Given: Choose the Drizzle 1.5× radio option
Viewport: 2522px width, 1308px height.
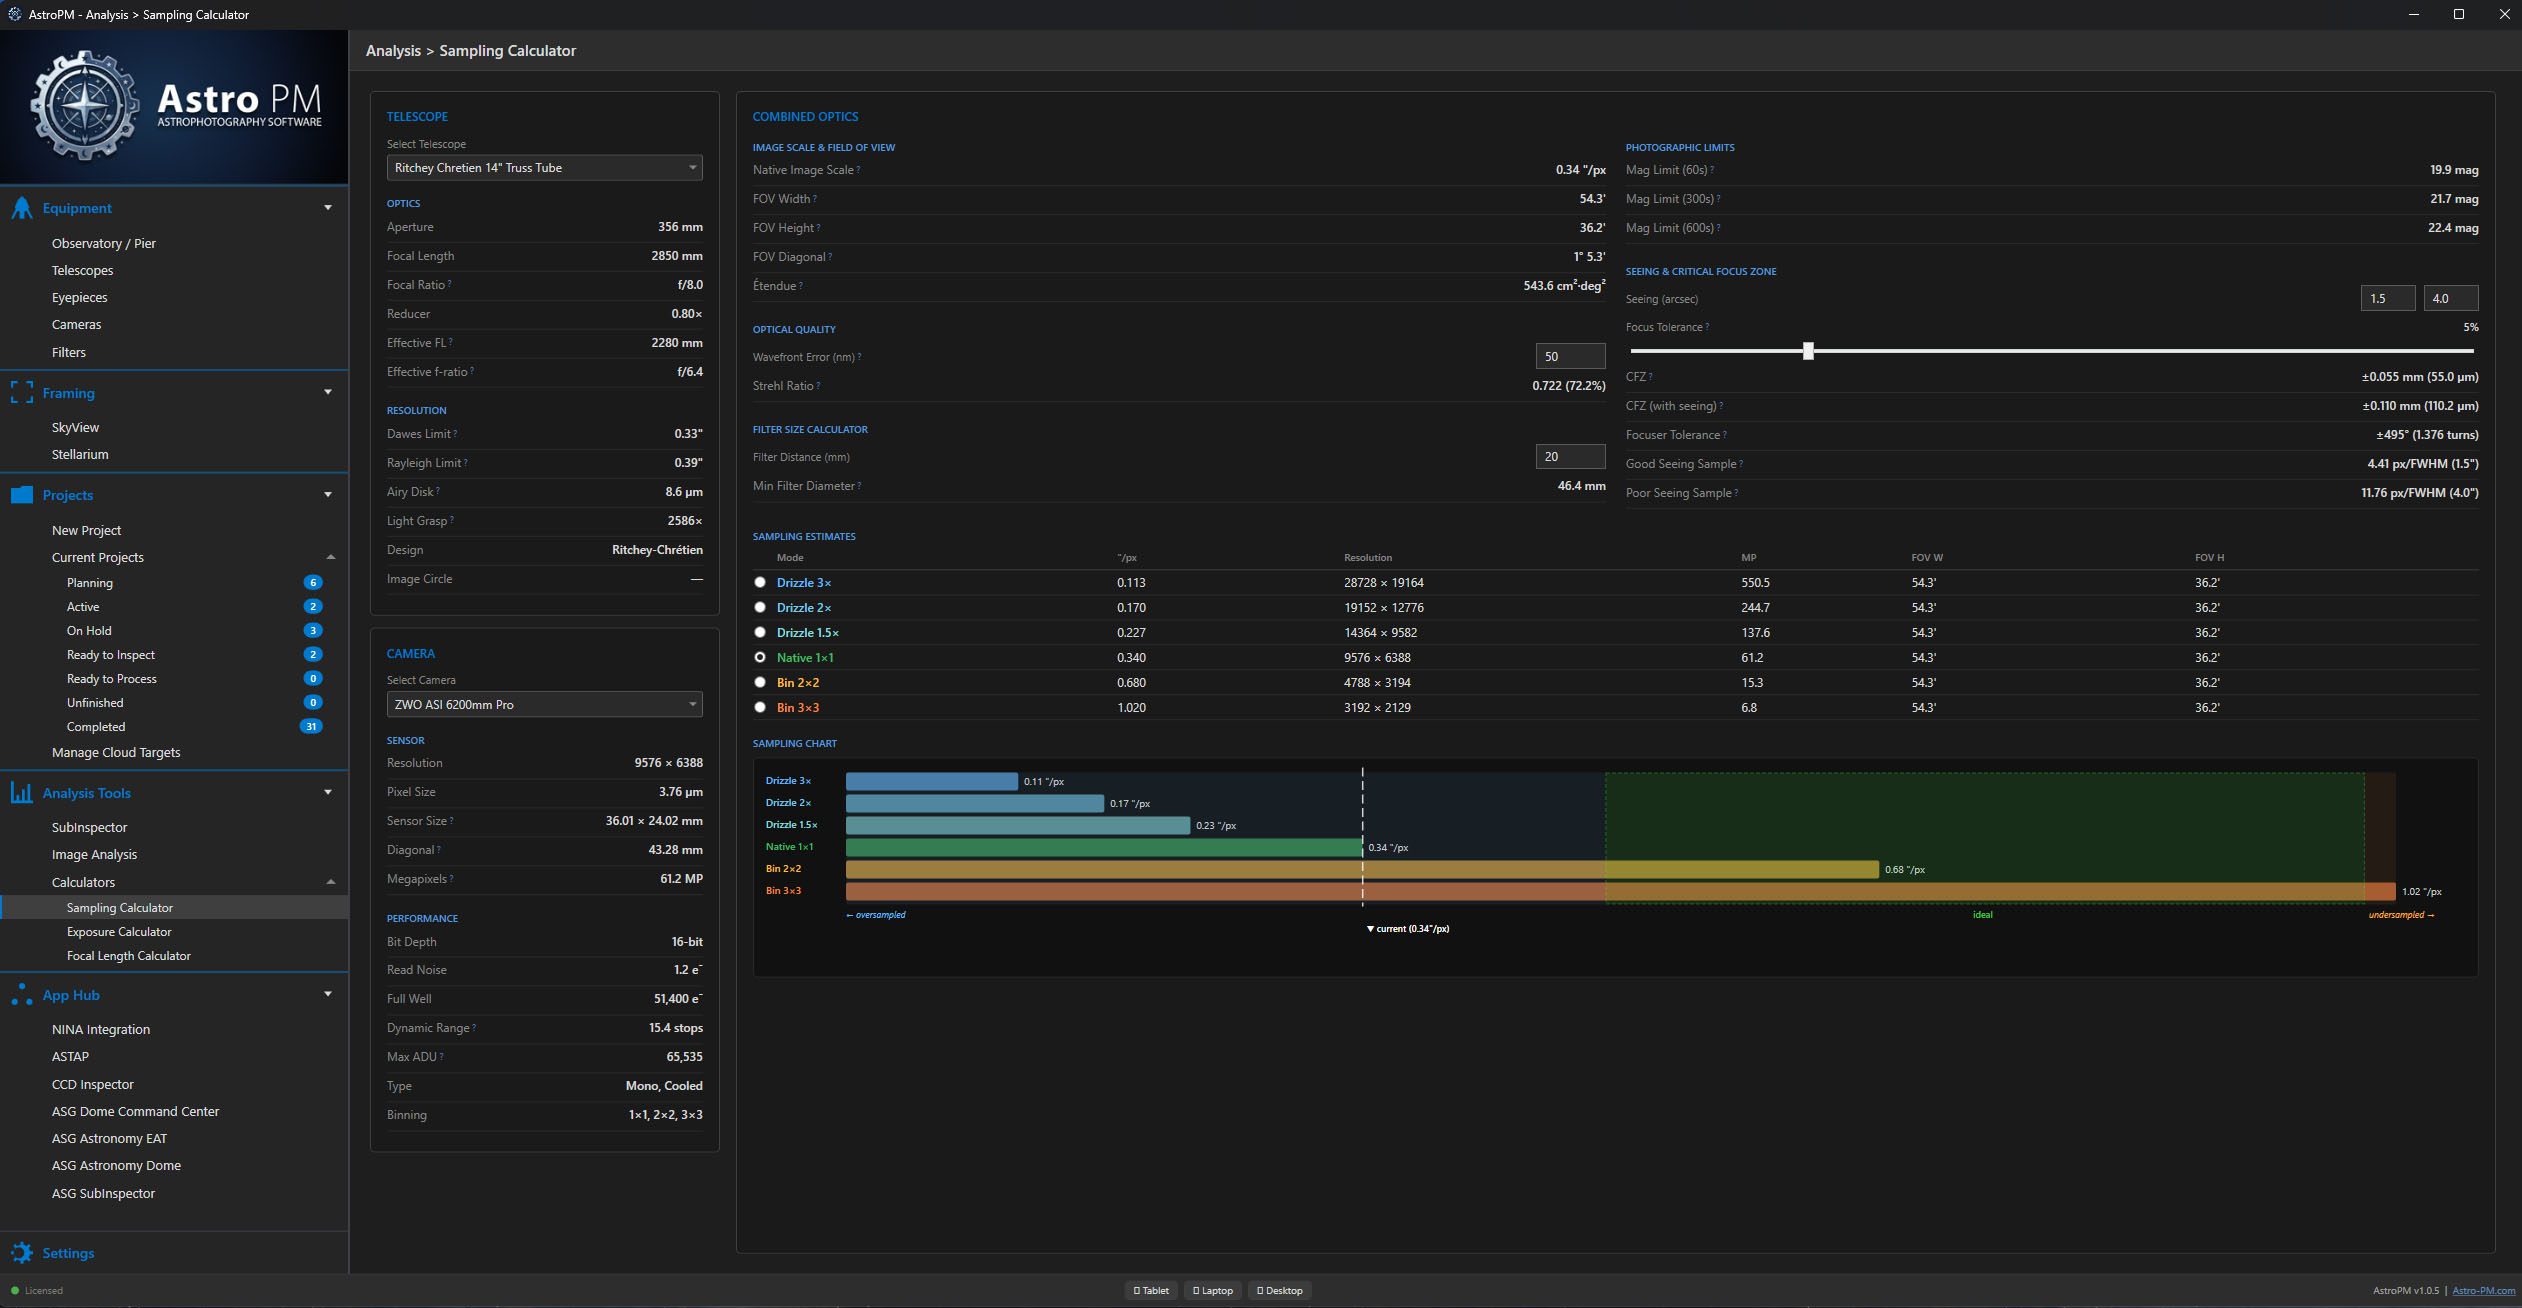Looking at the screenshot, I should point(760,632).
